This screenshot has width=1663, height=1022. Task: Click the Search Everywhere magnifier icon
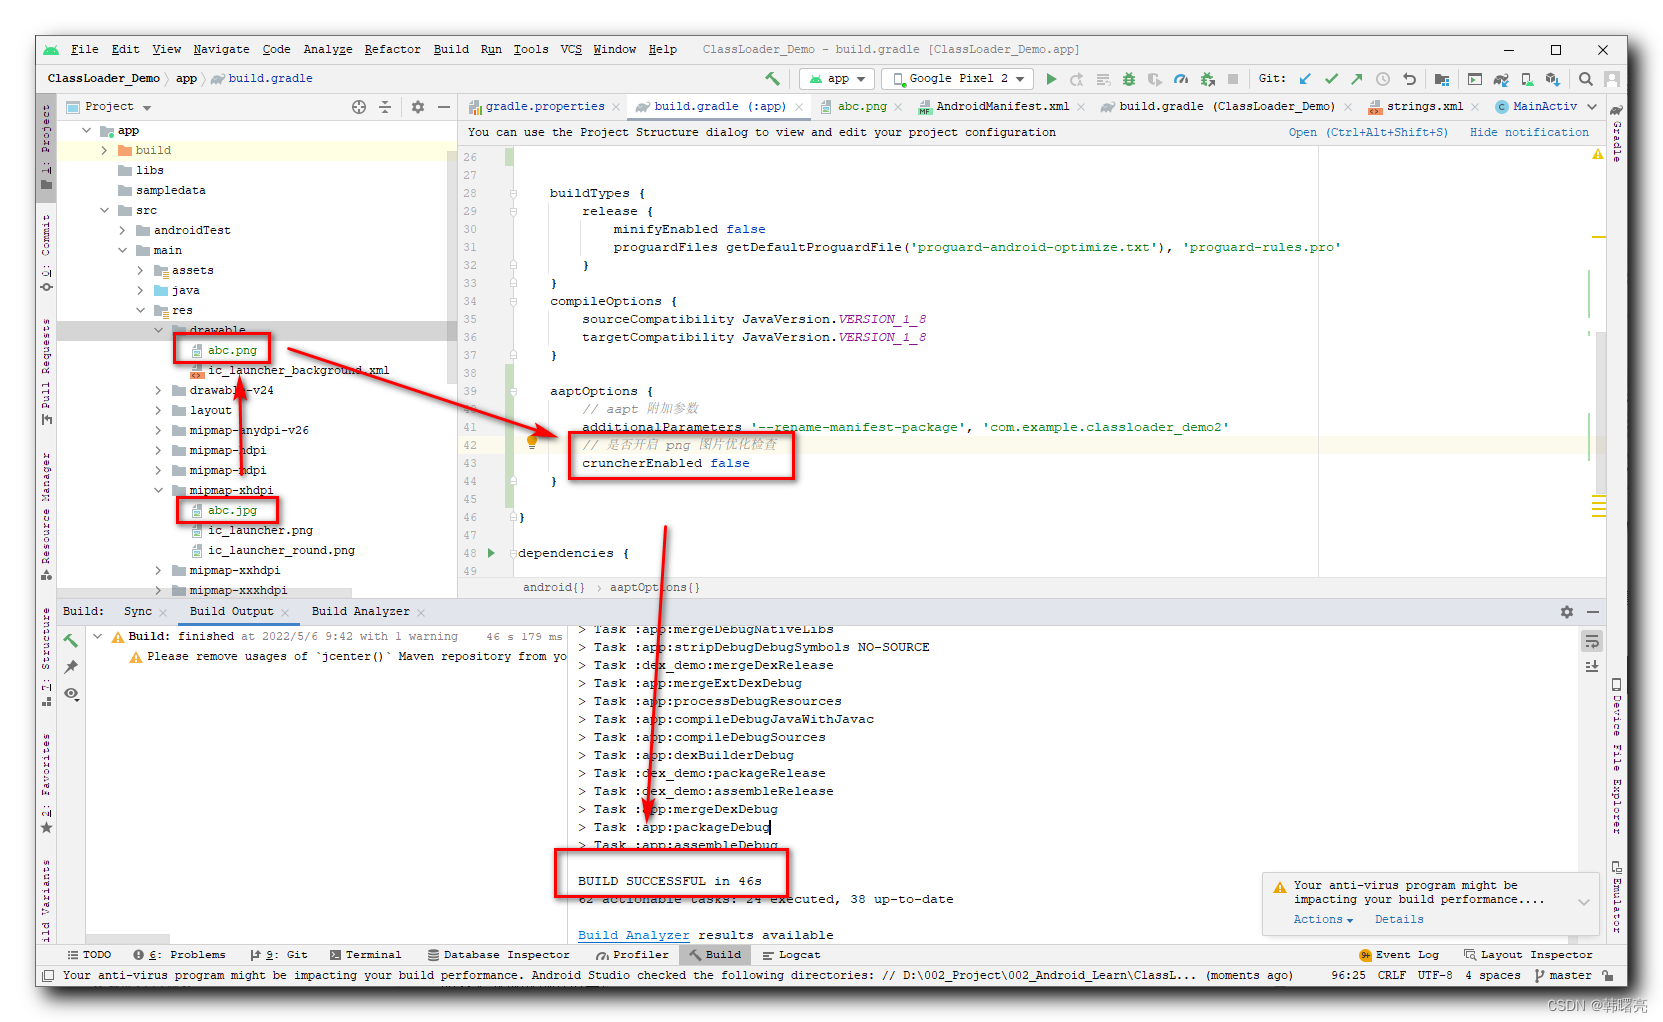(x=1586, y=78)
